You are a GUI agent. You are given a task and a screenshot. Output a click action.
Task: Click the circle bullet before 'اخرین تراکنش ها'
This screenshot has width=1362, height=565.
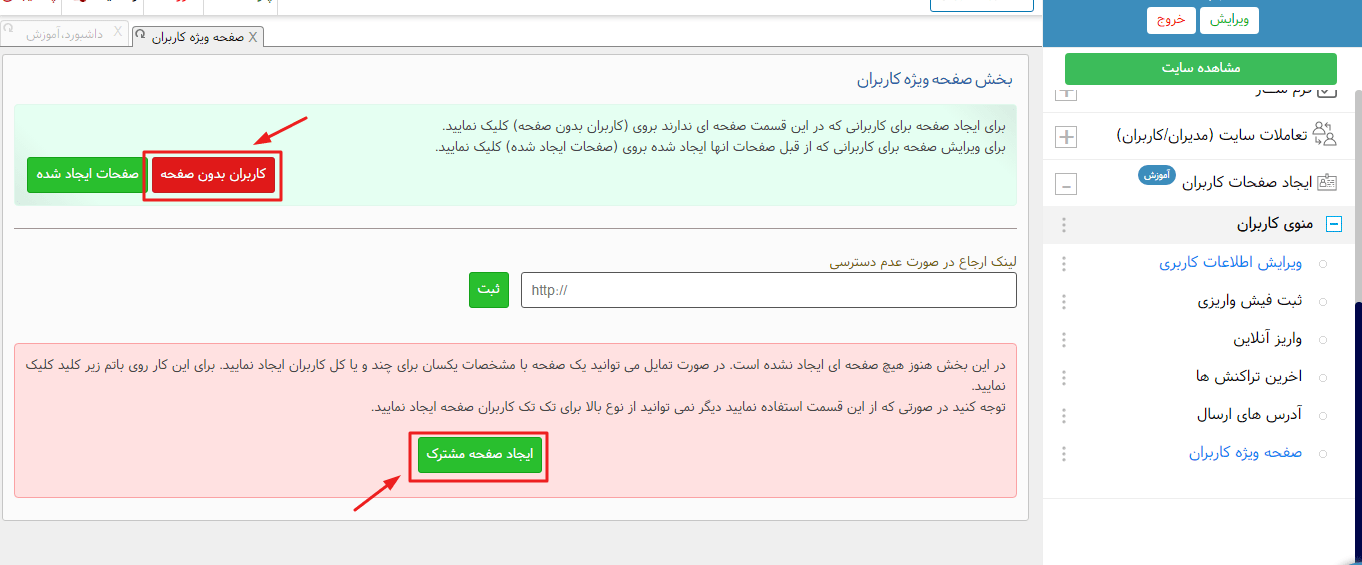click(1324, 378)
